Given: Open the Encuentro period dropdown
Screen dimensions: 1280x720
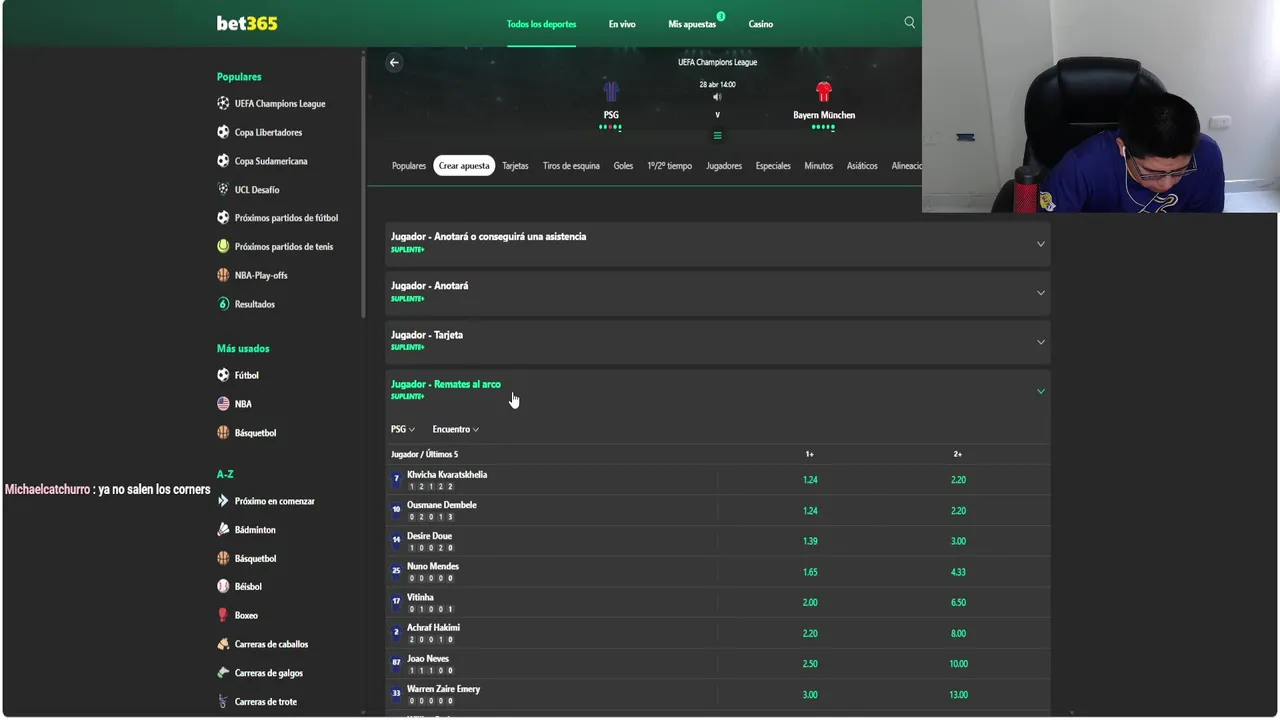Looking at the screenshot, I should click(455, 429).
